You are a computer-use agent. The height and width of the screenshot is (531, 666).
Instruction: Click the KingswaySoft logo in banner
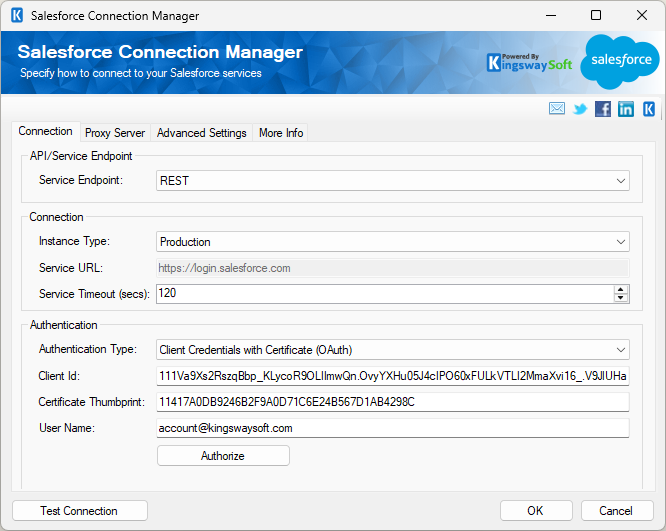(x=529, y=63)
